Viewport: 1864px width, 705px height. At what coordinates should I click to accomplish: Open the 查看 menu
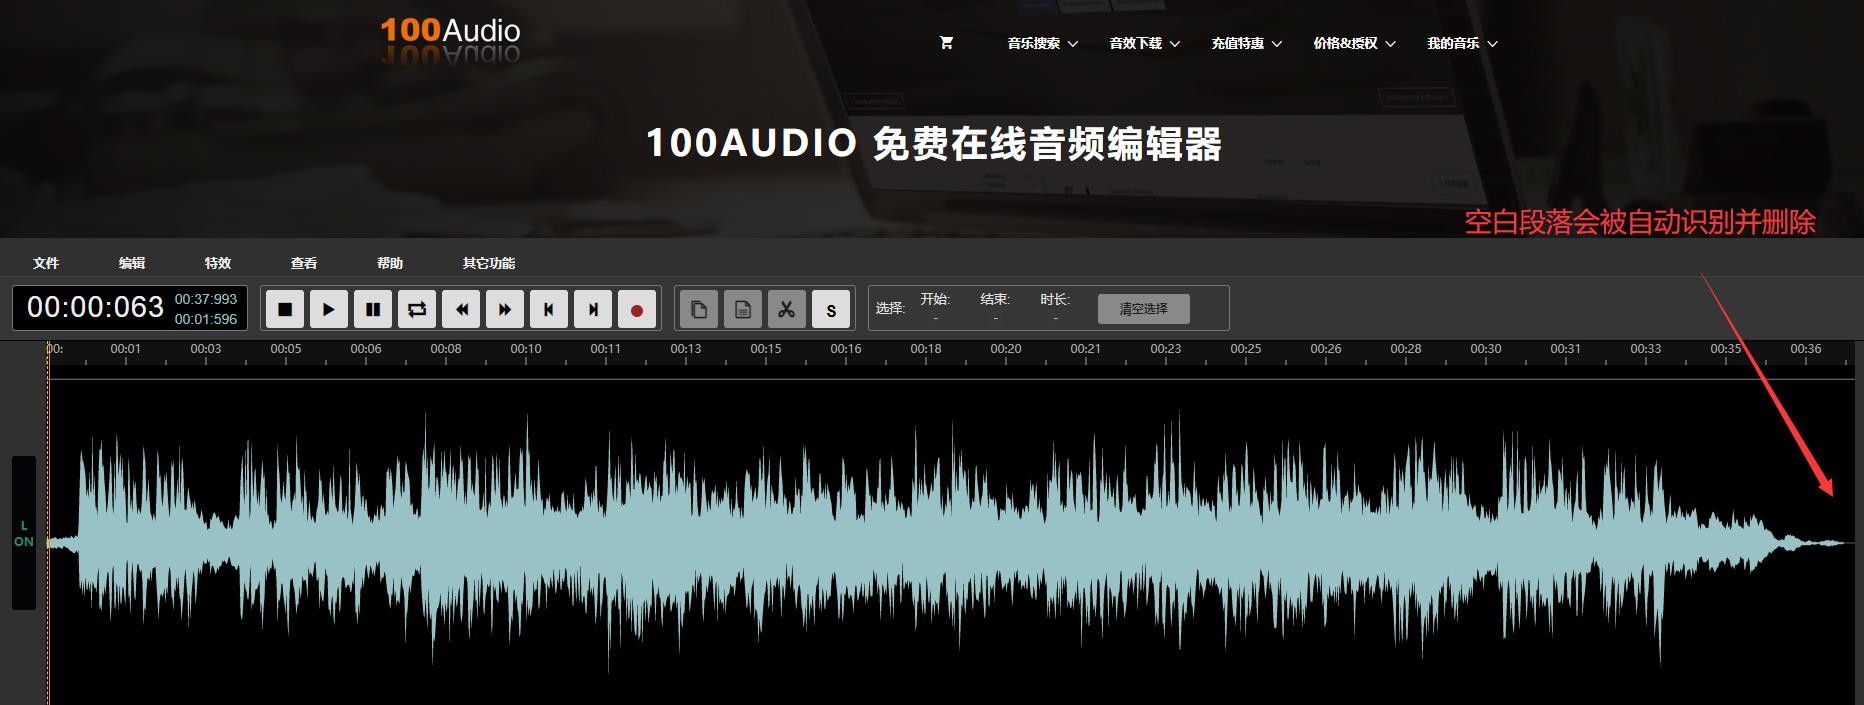coord(304,263)
